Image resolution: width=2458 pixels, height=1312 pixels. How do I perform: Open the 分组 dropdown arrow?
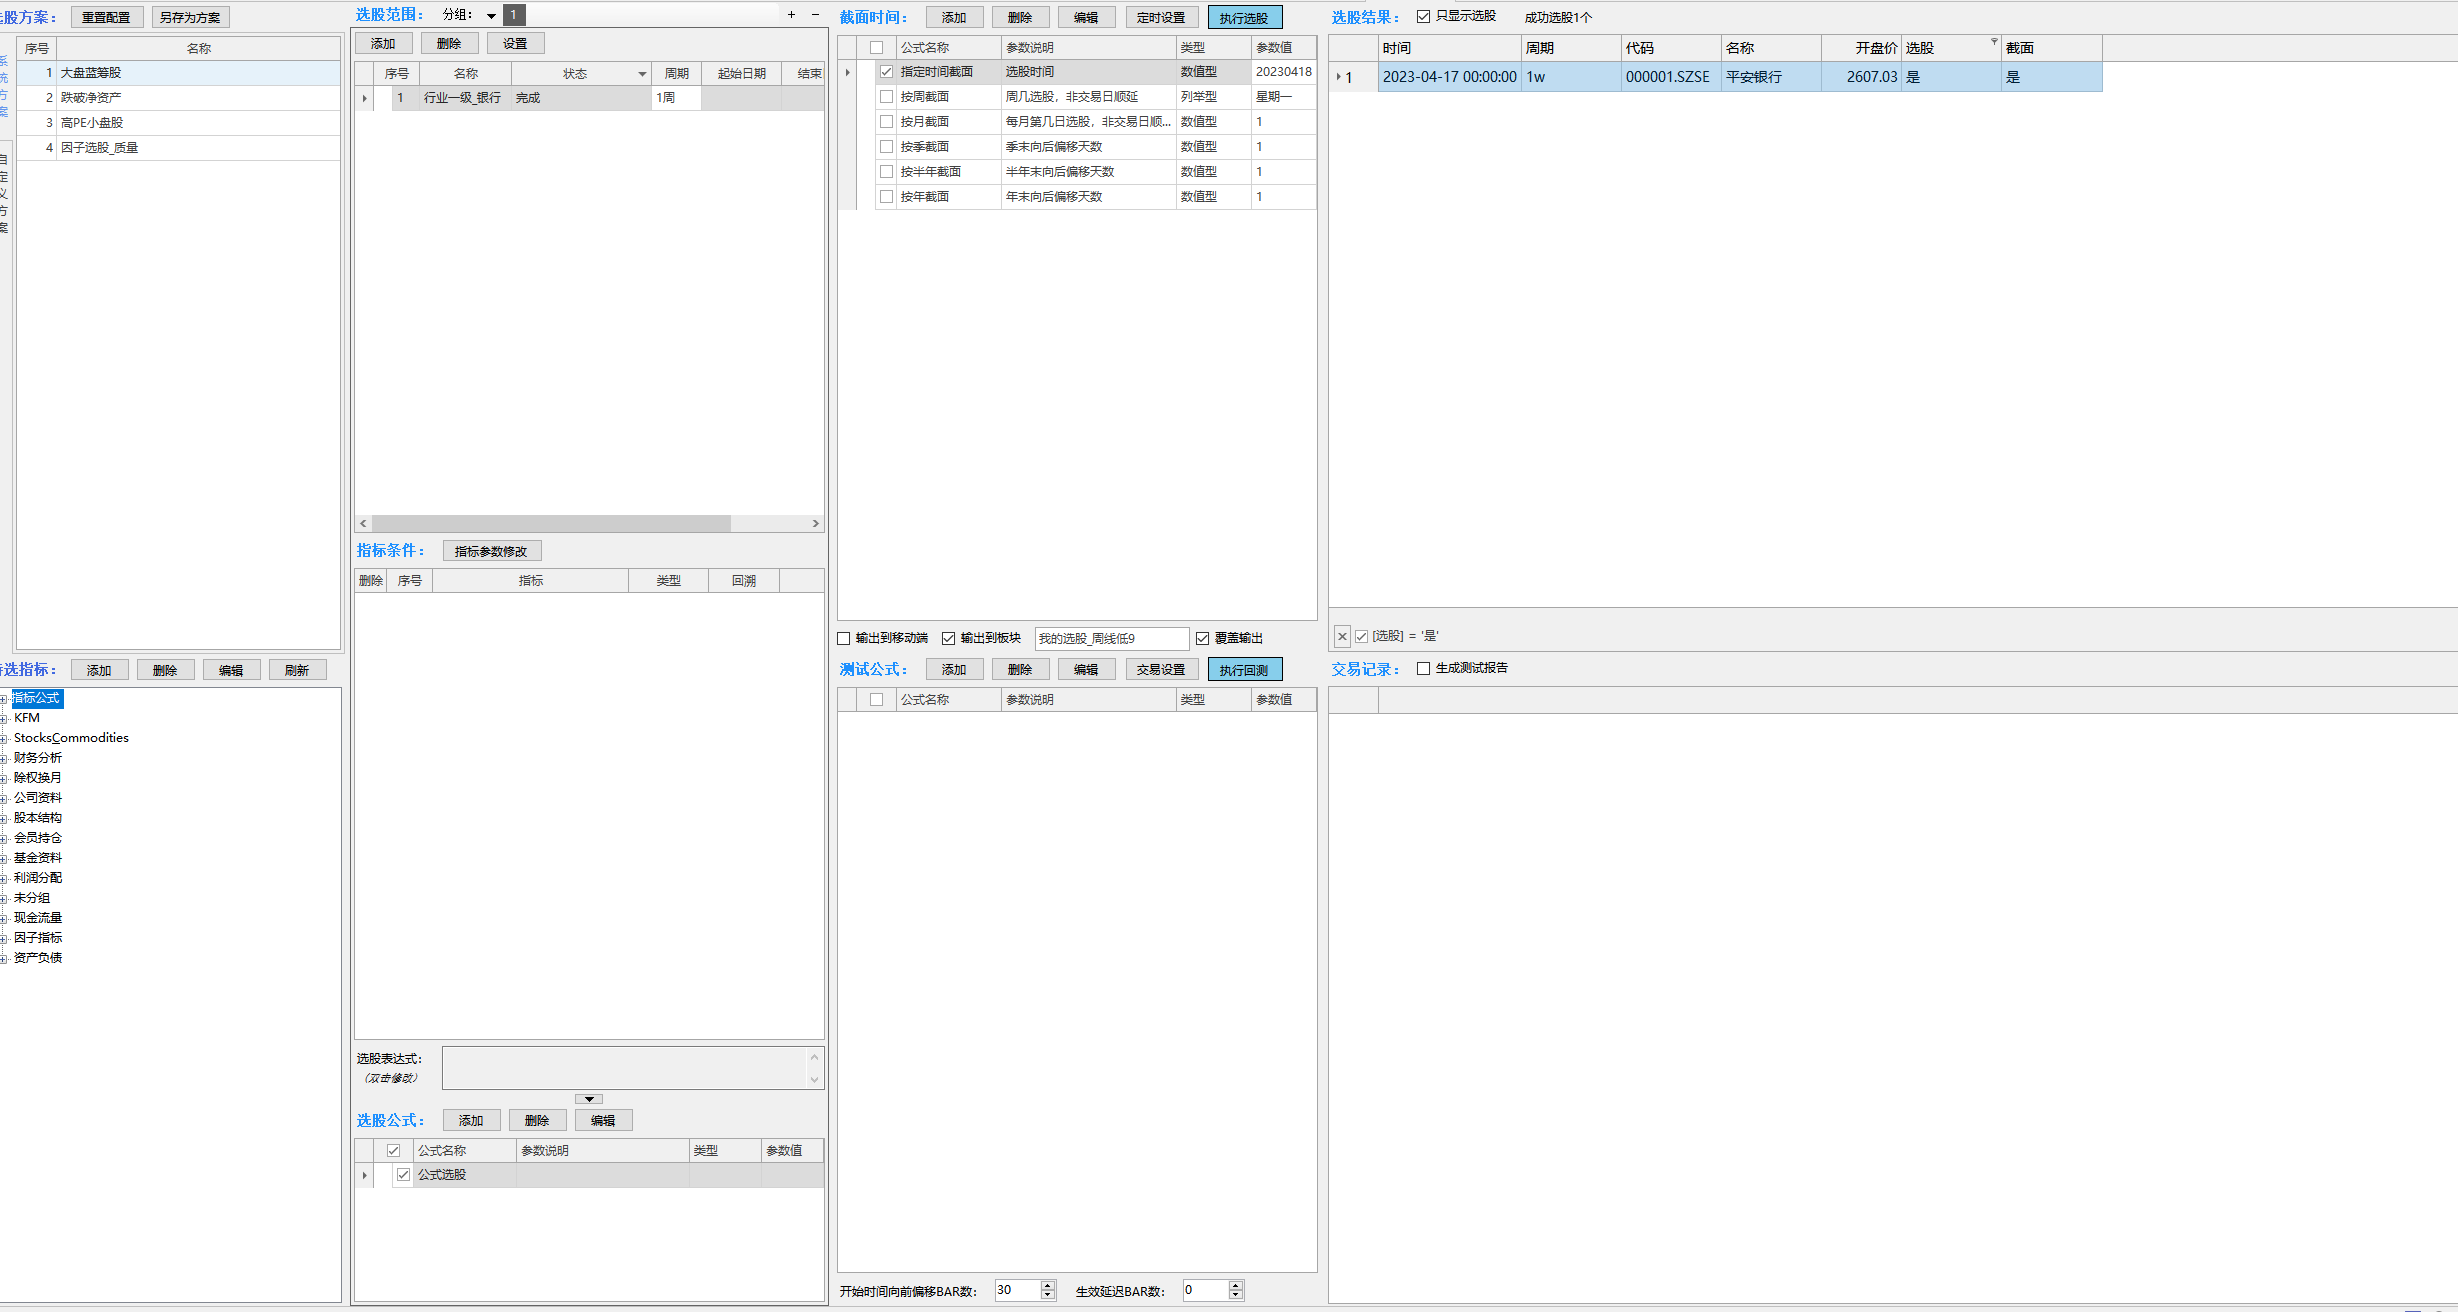(x=491, y=16)
